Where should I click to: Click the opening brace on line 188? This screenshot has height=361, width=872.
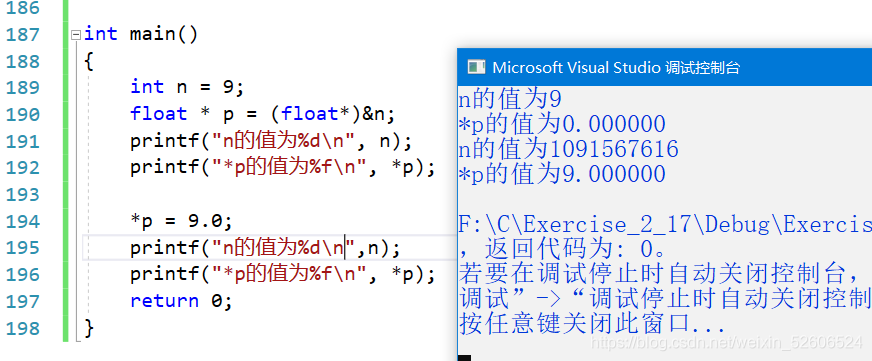pyautogui.click(x=89, y=61)
